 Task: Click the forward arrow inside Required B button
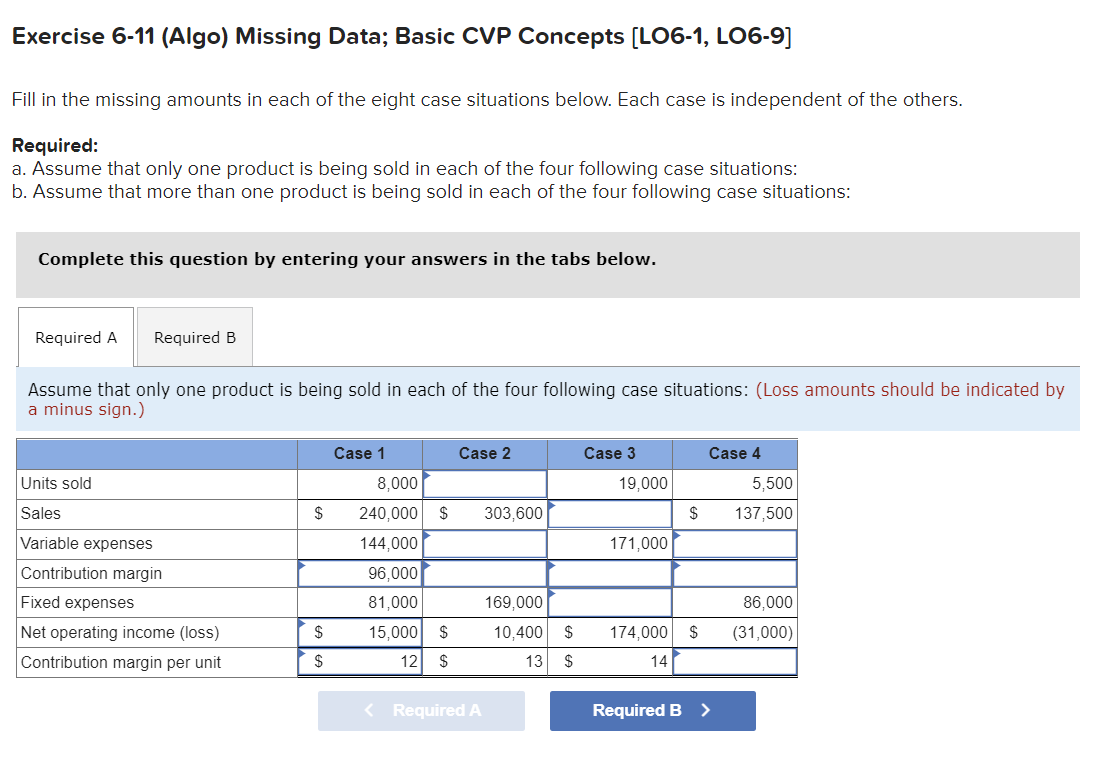(x=704, y=710)
